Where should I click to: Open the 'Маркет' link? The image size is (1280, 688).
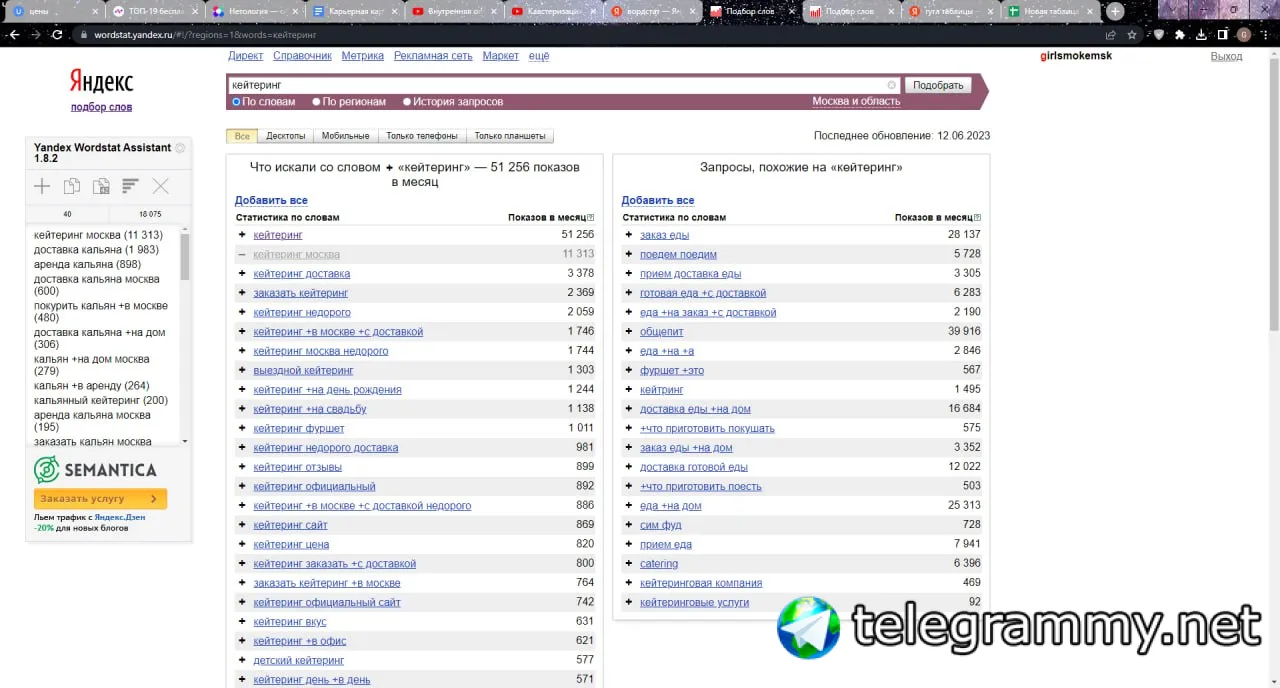click(x=501, y=56)
